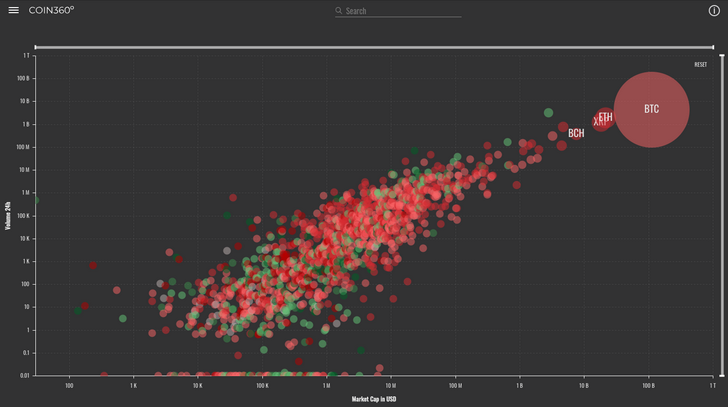This screenshot has width=728, height=407.
Task: Click the '100 M' x-axis tick label
Action: (455, 386)
